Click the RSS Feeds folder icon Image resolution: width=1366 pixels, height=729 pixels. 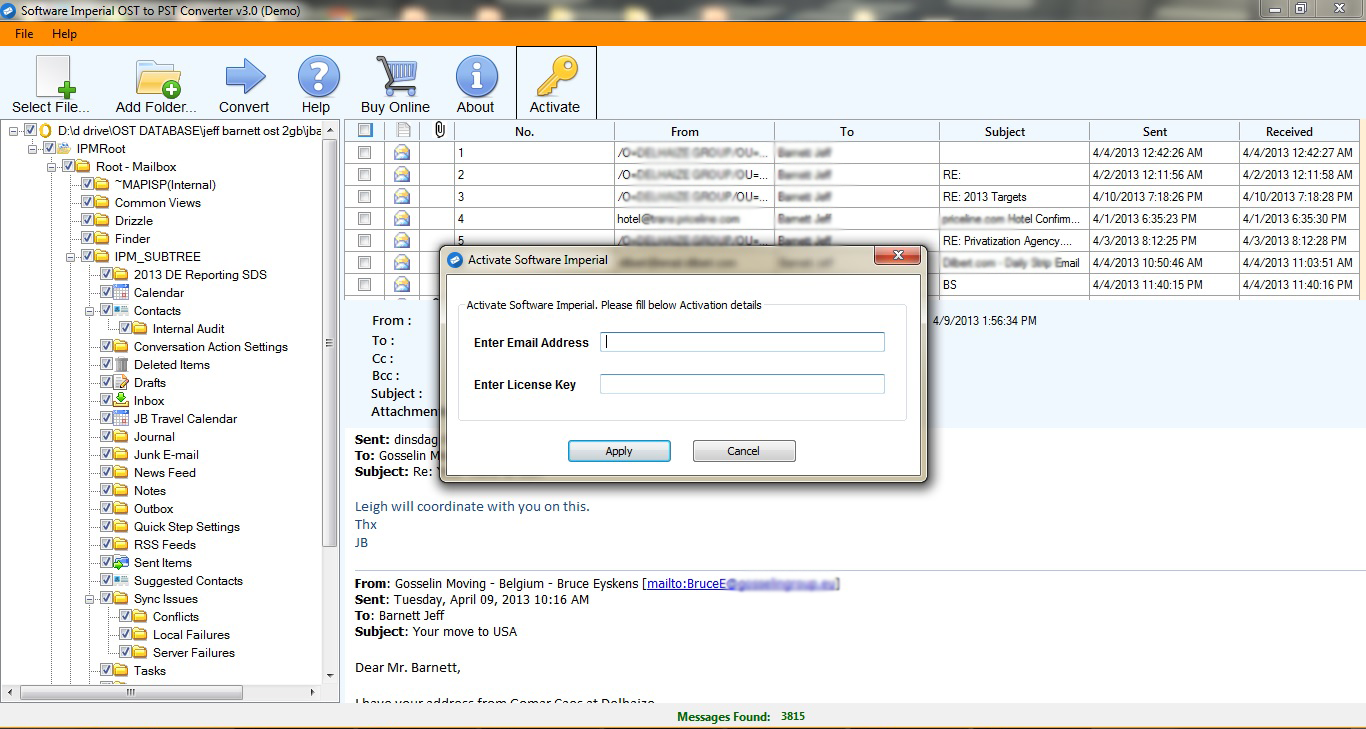122,544
